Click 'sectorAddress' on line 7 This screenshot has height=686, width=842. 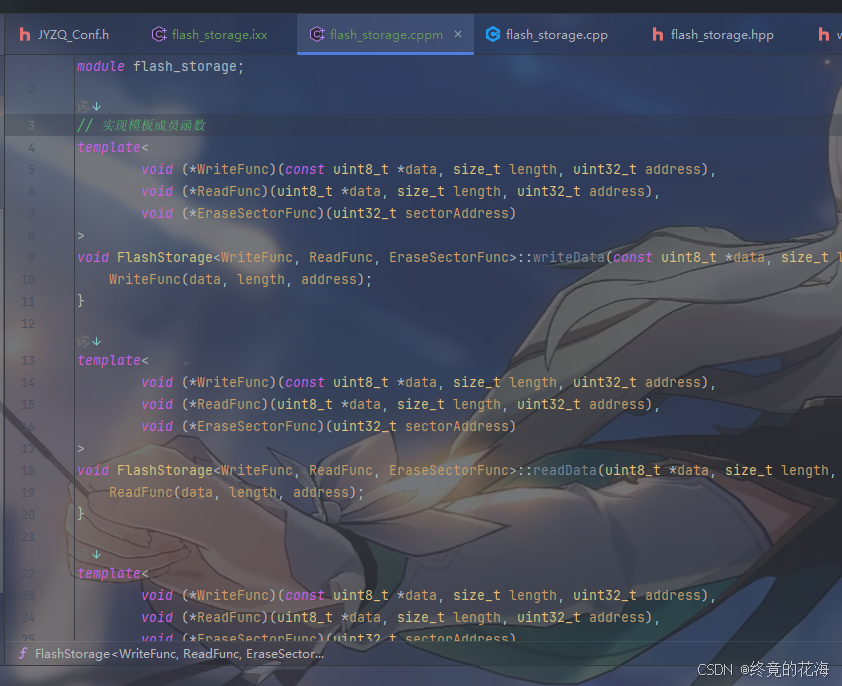(x=456, y=213)
